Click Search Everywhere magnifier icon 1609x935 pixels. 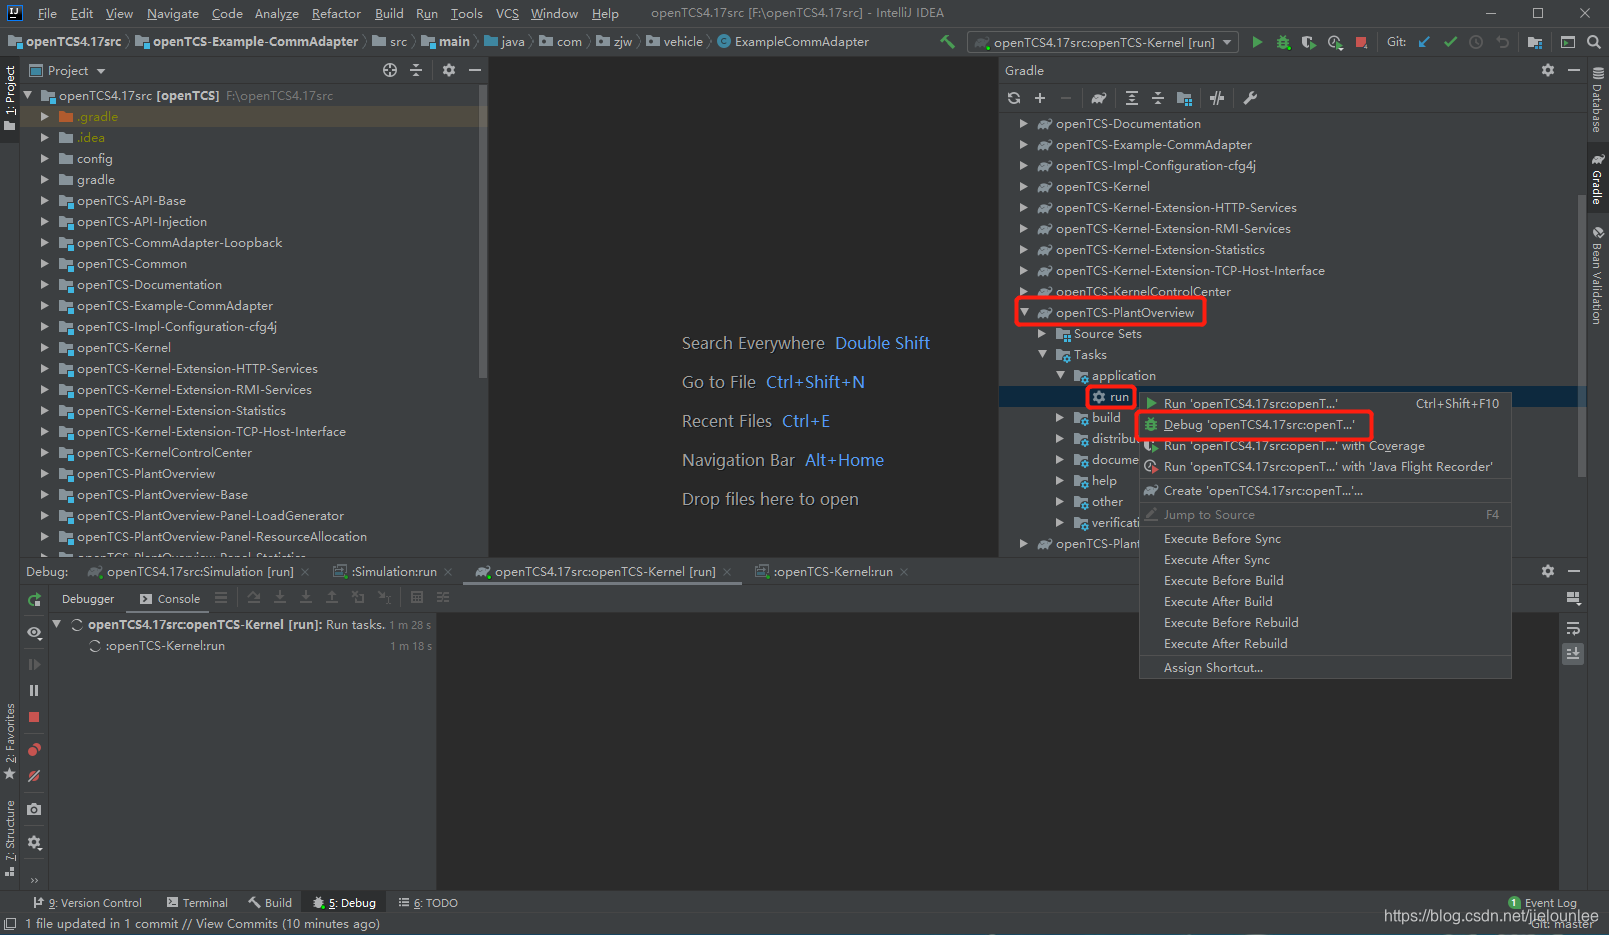(1594, 42)
